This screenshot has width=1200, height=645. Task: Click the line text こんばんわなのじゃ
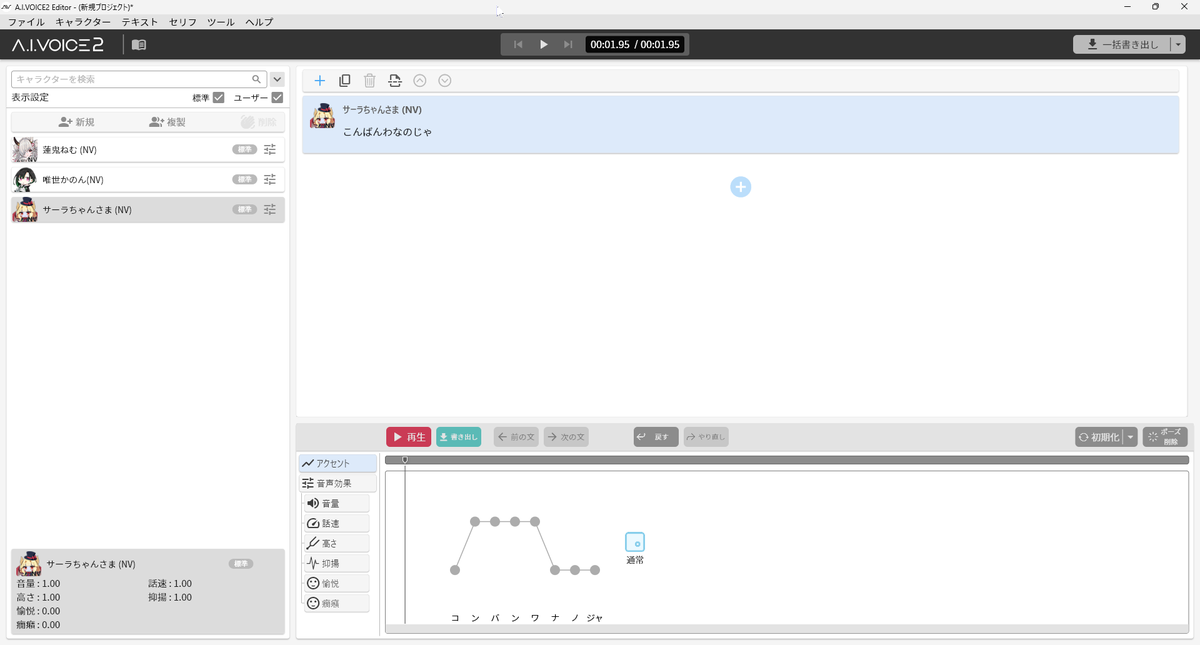point(387,132)
